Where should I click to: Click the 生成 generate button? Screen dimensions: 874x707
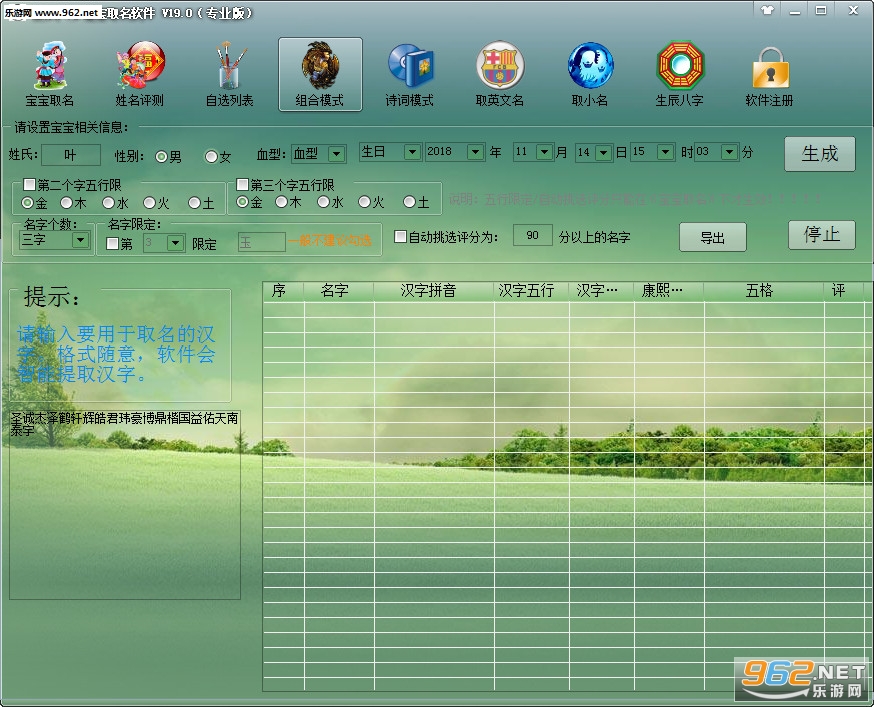click(819, 154)
